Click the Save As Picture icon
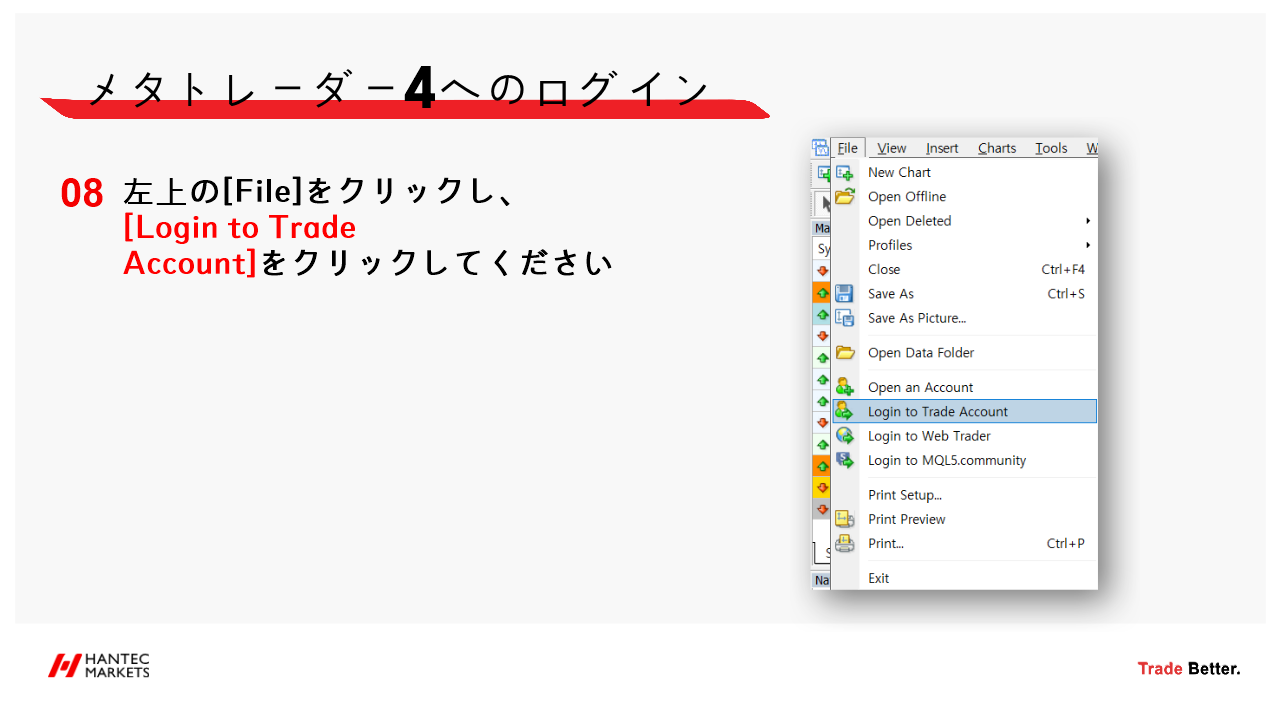This screenshot has height=720, width=1280. [847, 318]
